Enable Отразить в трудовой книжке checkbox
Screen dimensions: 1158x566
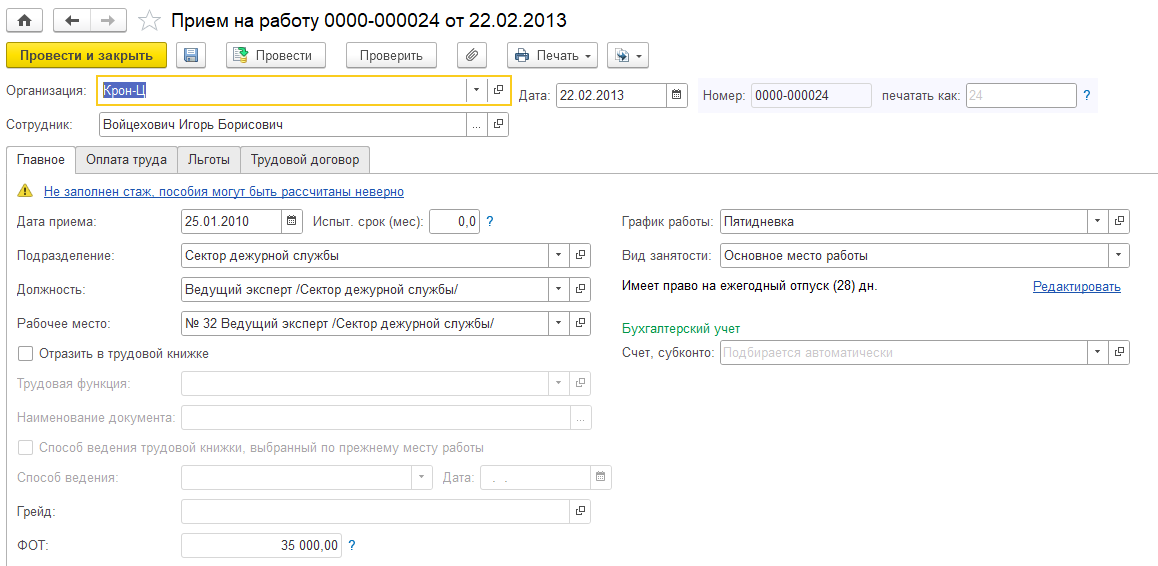tap(25, 354)
